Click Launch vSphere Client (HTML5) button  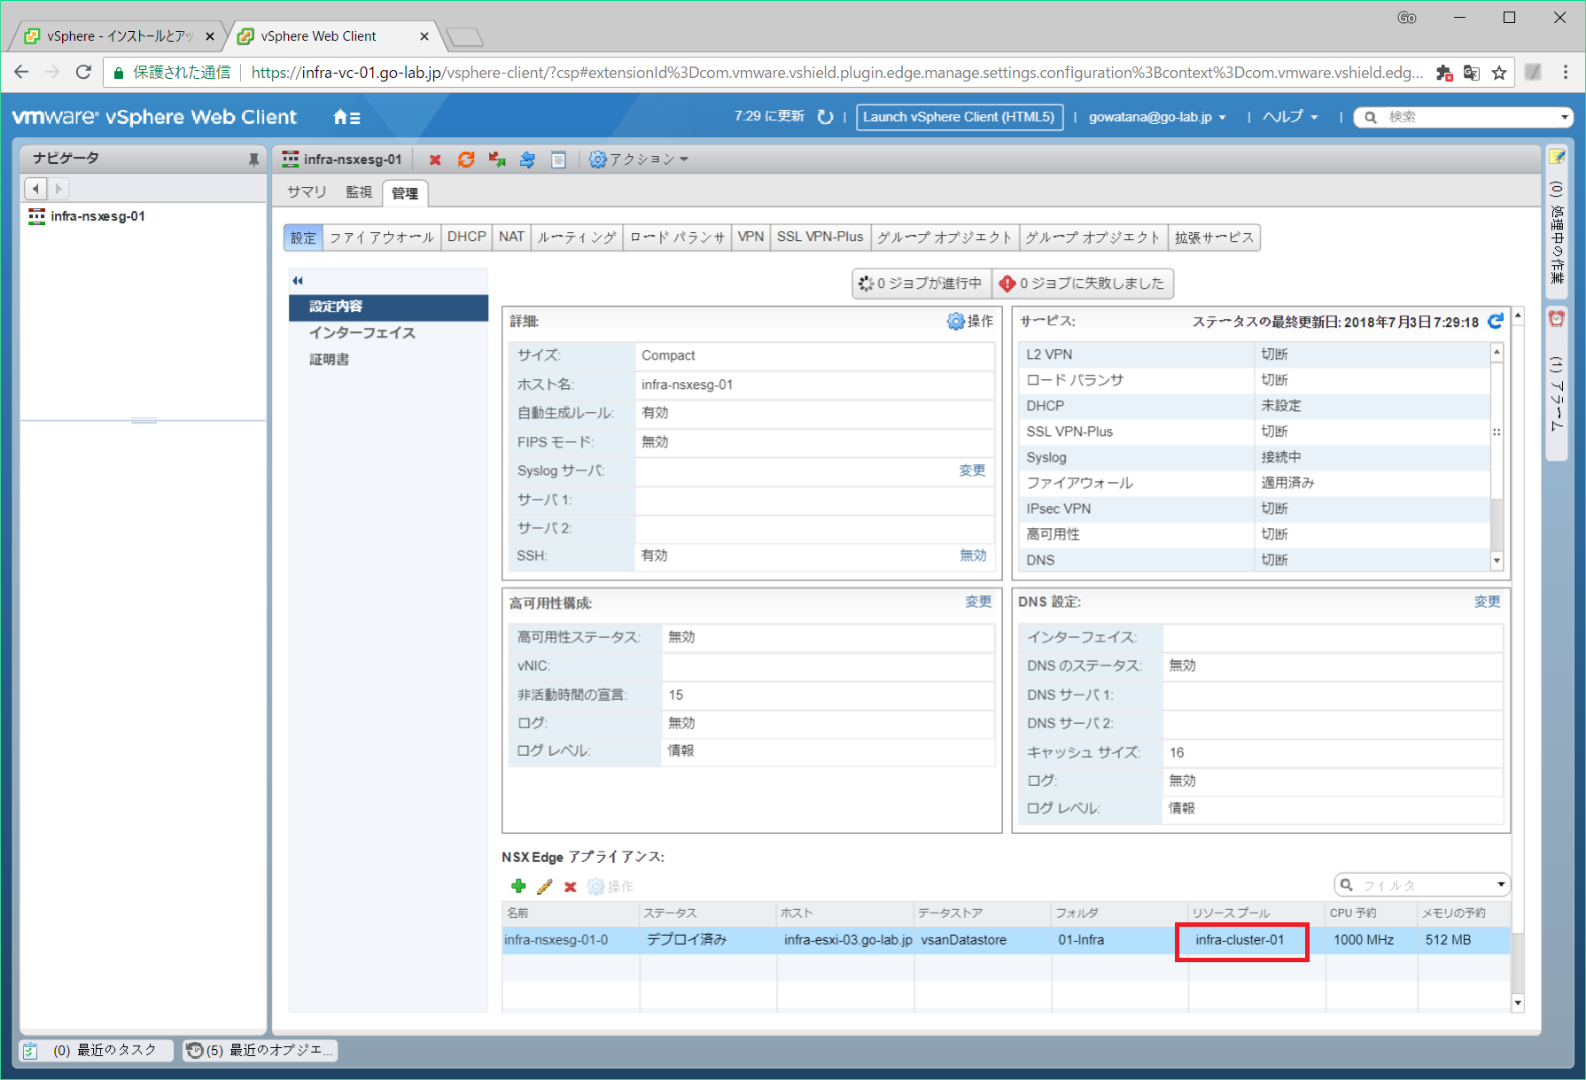(959, 117)
